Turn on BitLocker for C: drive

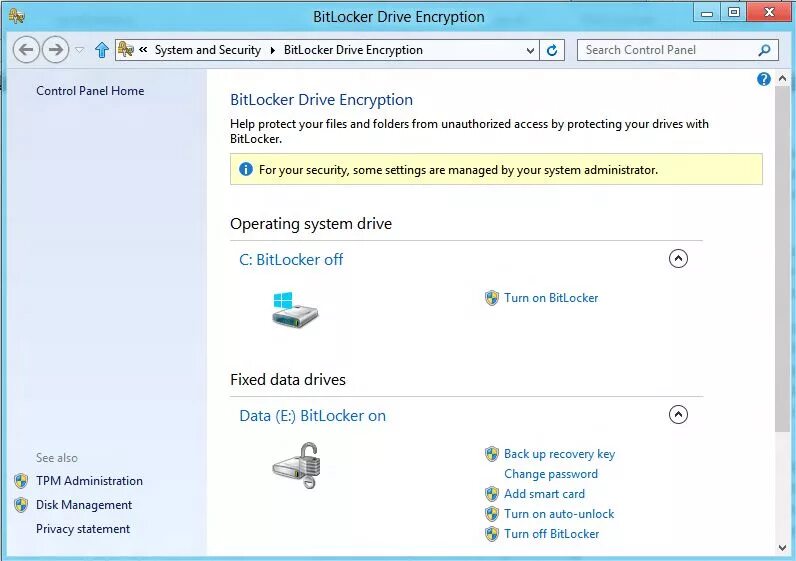[x=551, y=298]
